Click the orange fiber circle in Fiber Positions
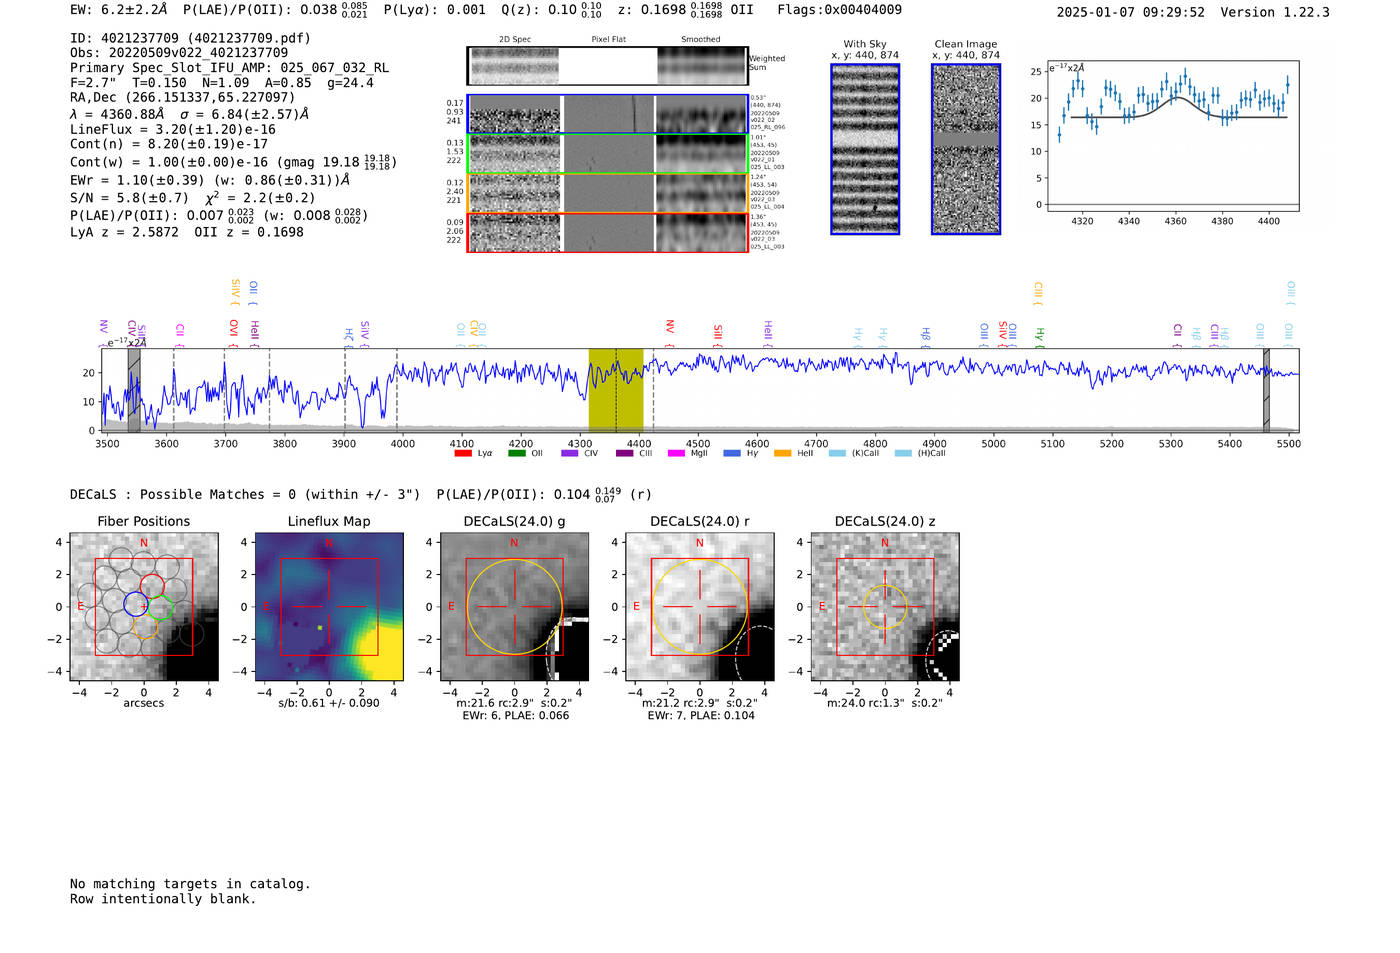 point(145,627)
